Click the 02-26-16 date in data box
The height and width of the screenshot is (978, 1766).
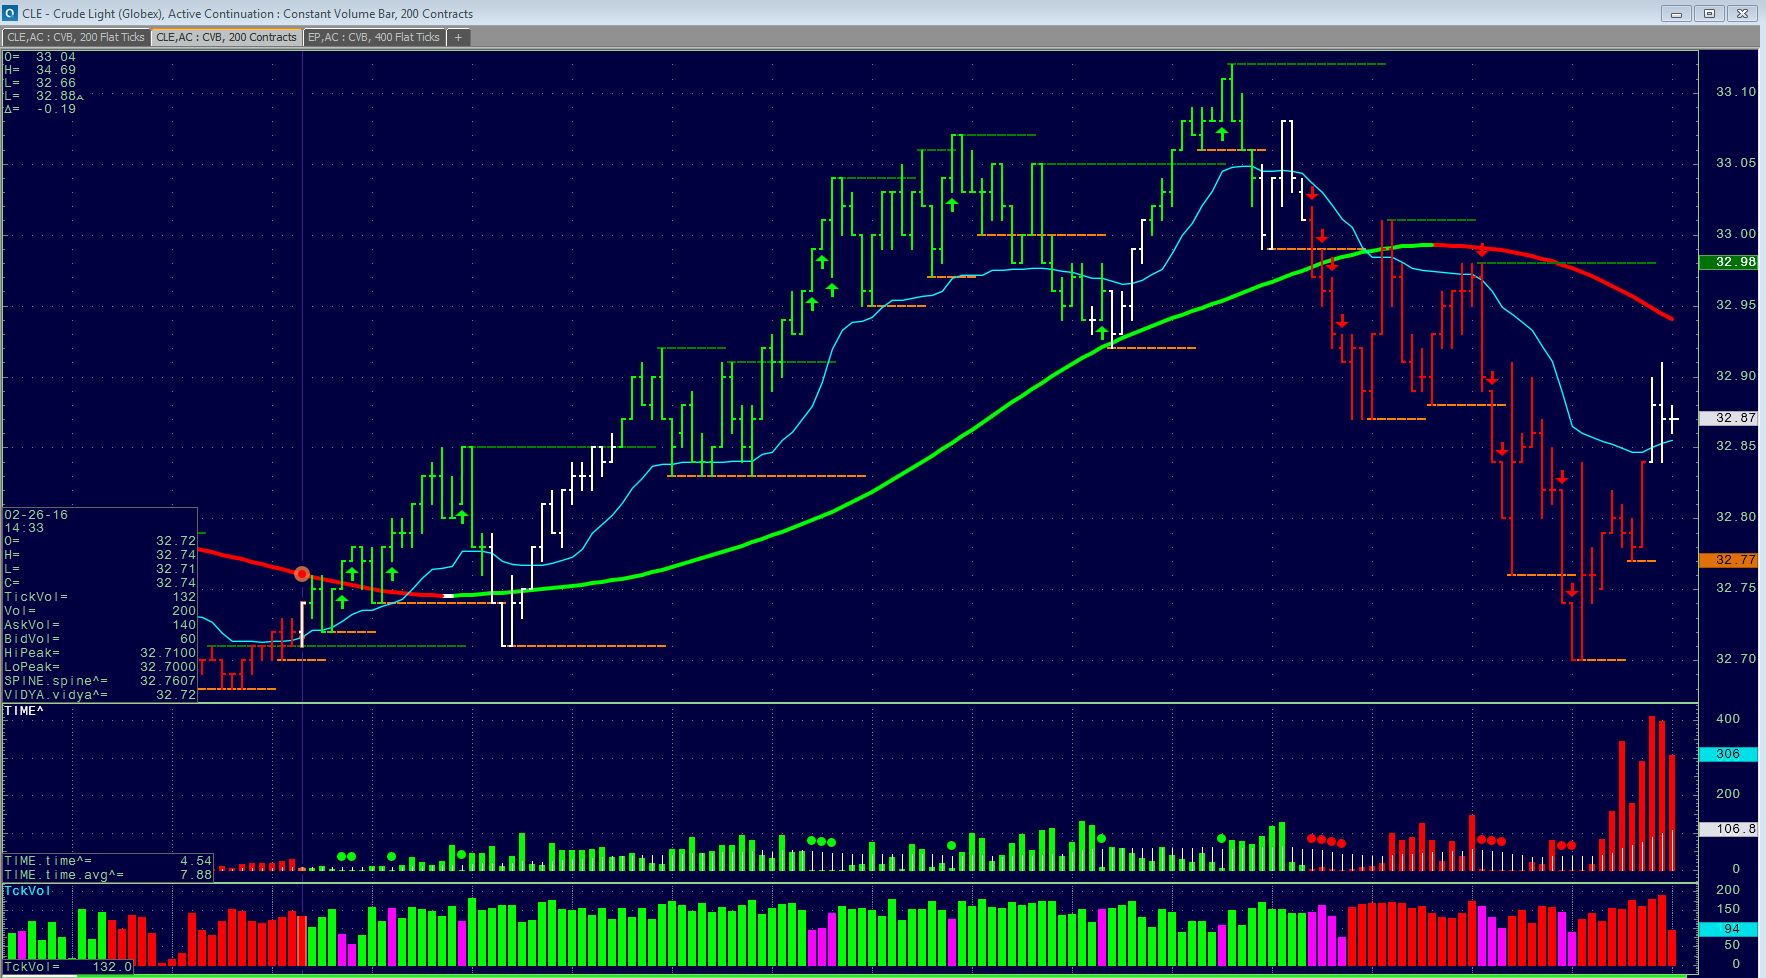click(36, 515)
